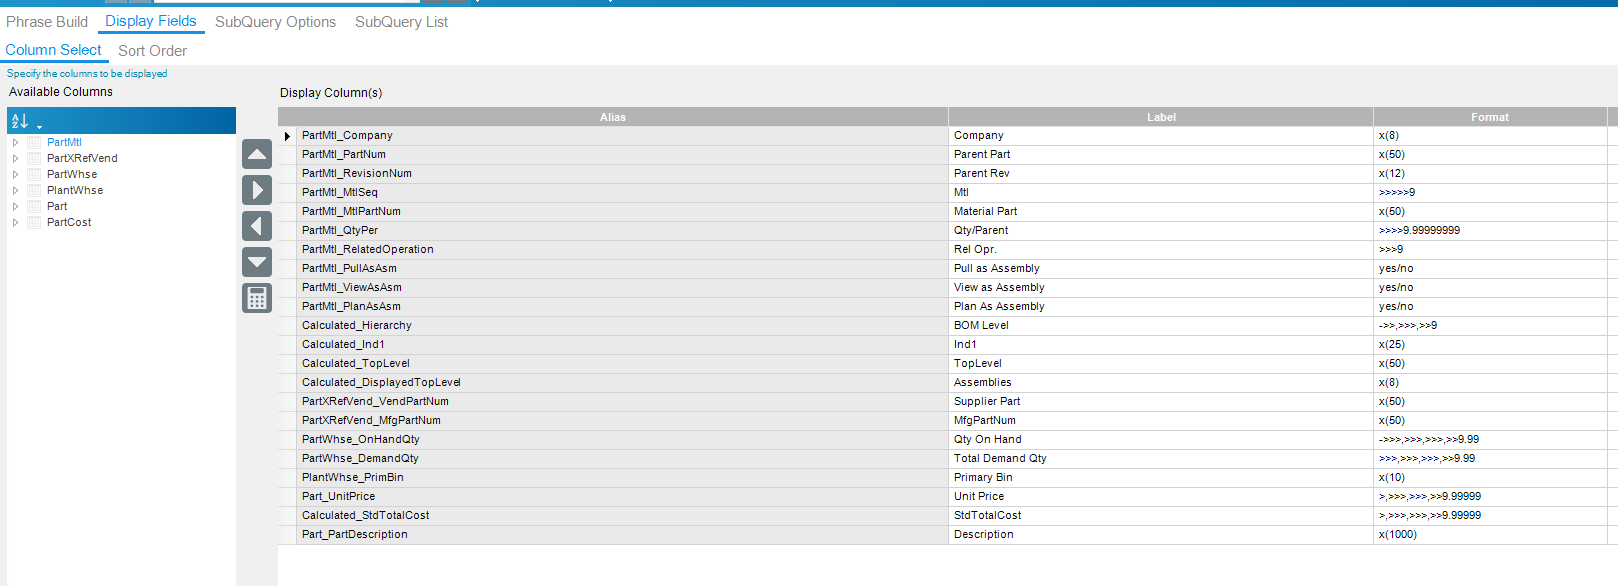Expand the Part tree node
Image resolution: width=1618 pixels, height=586 pixels.
point(15,206)
